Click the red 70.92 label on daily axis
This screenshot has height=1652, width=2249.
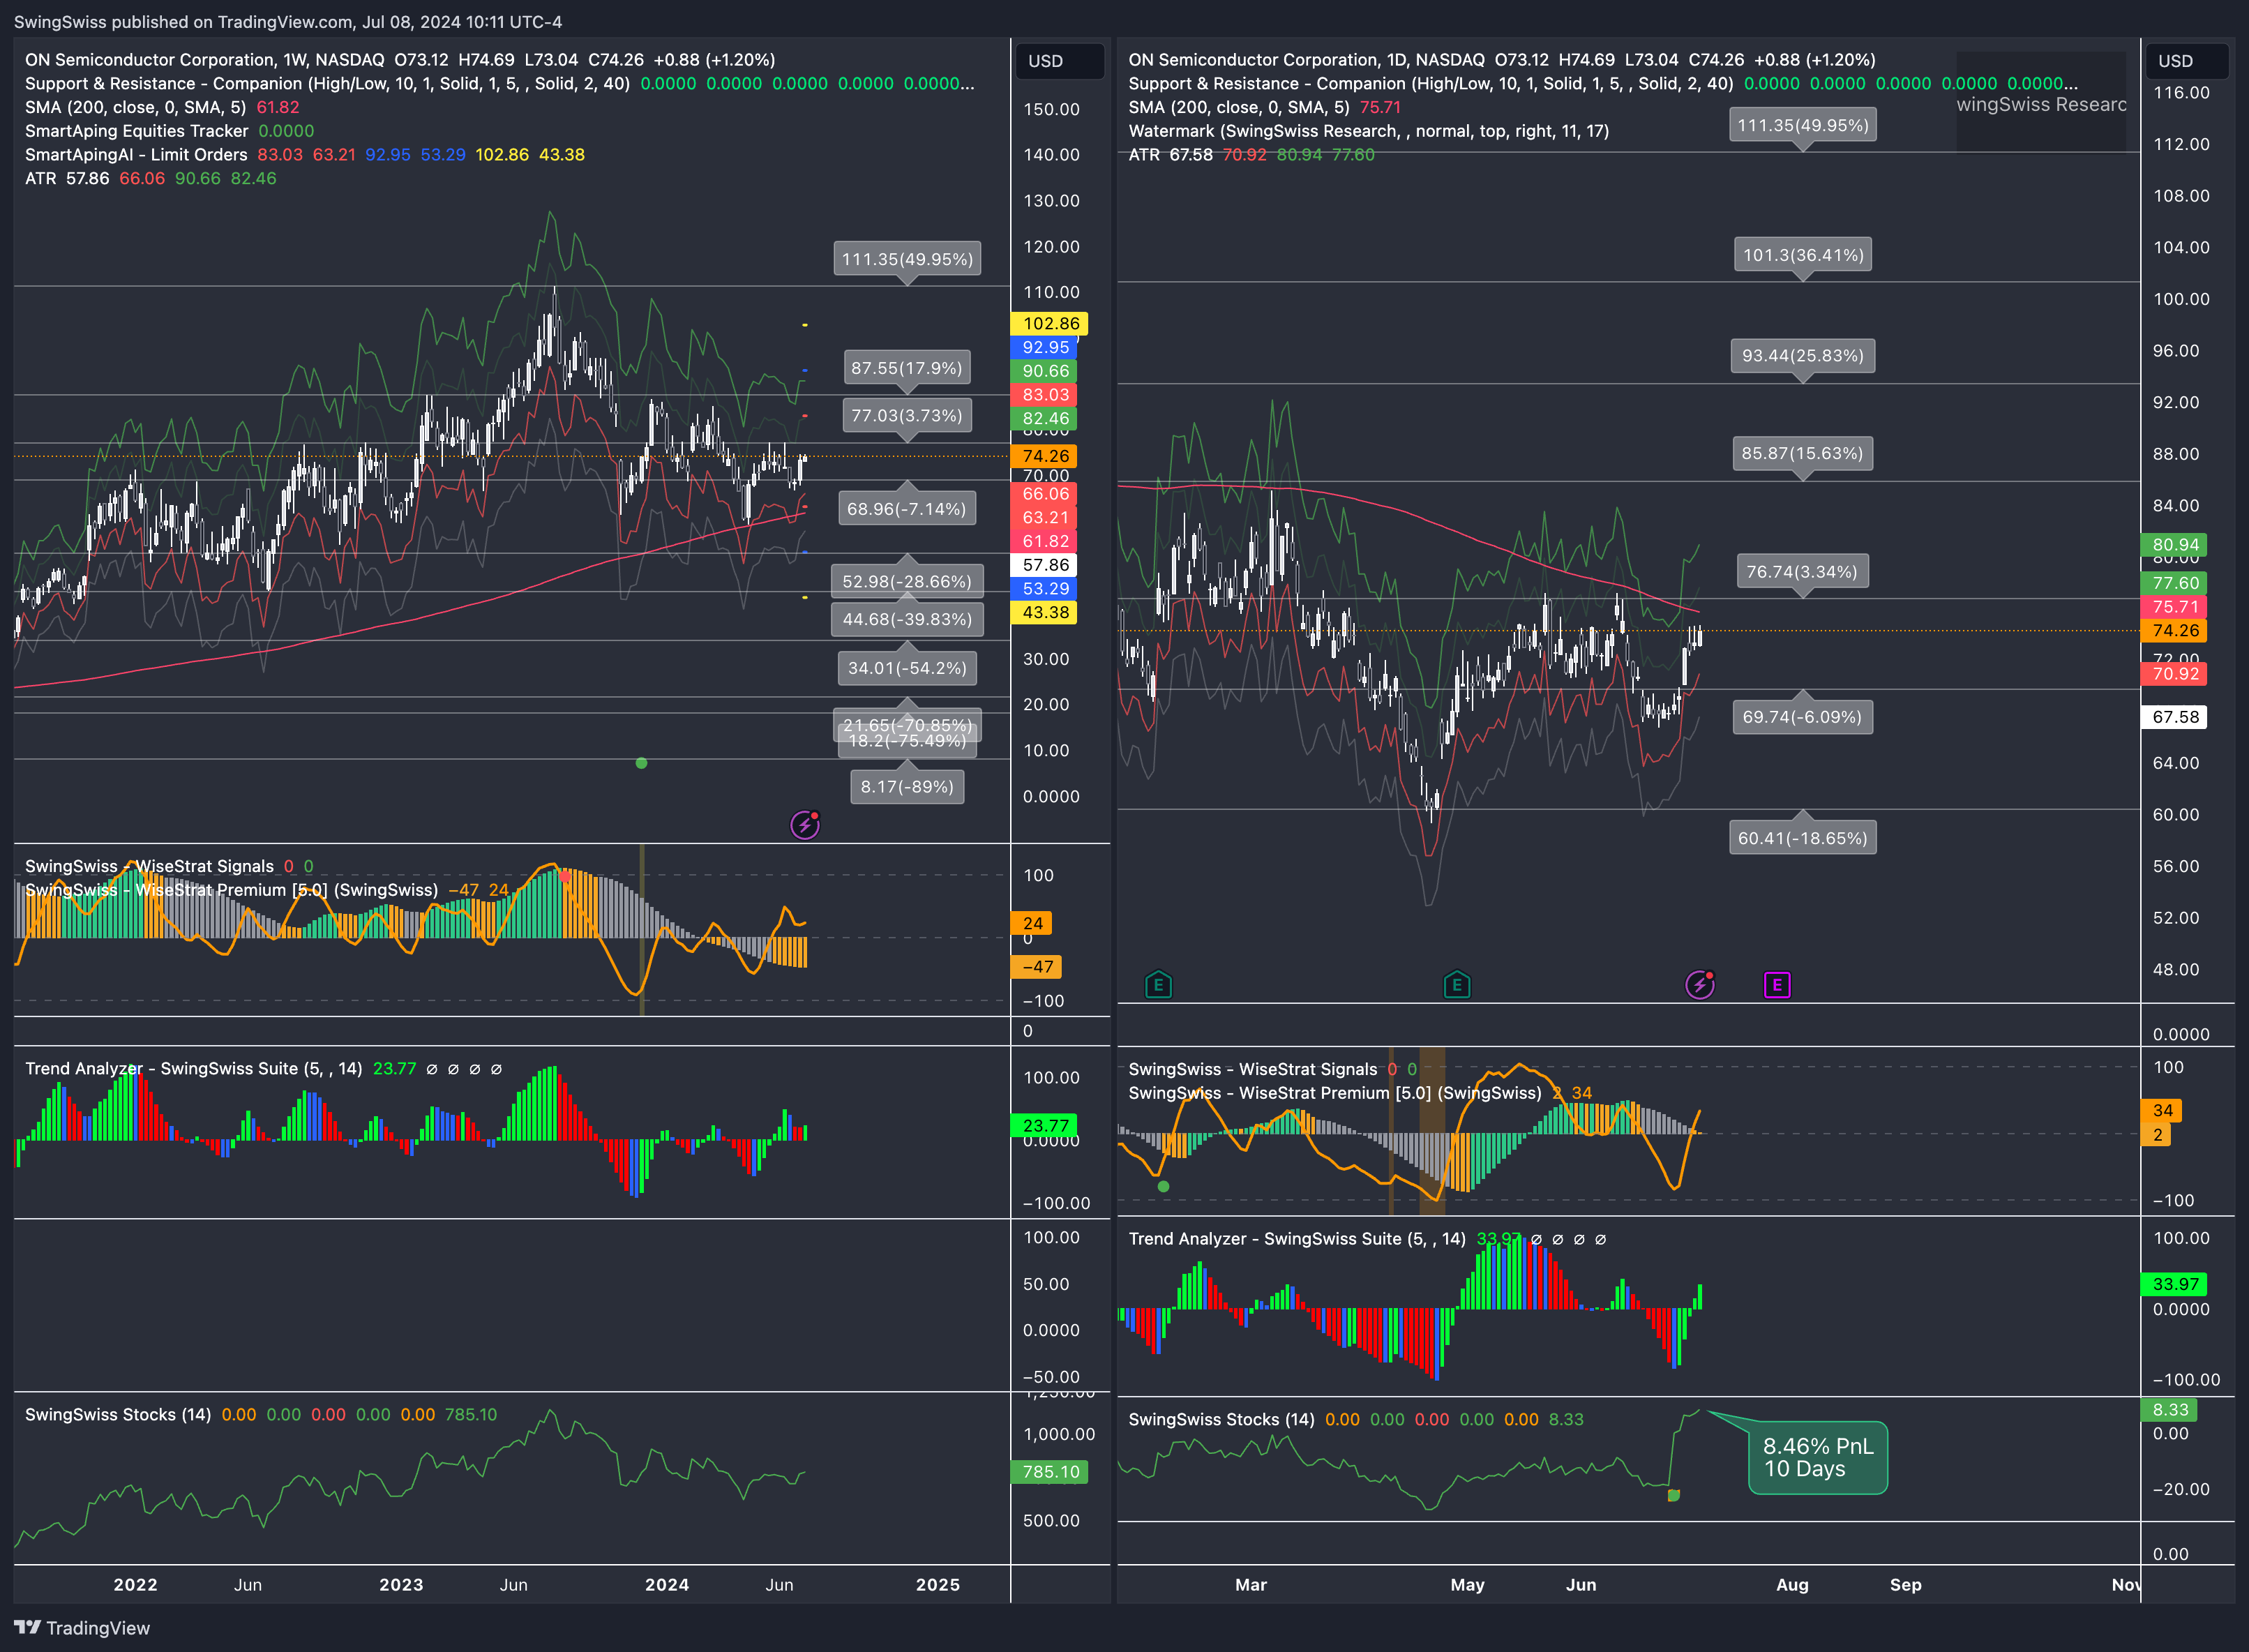[2174, 674]
